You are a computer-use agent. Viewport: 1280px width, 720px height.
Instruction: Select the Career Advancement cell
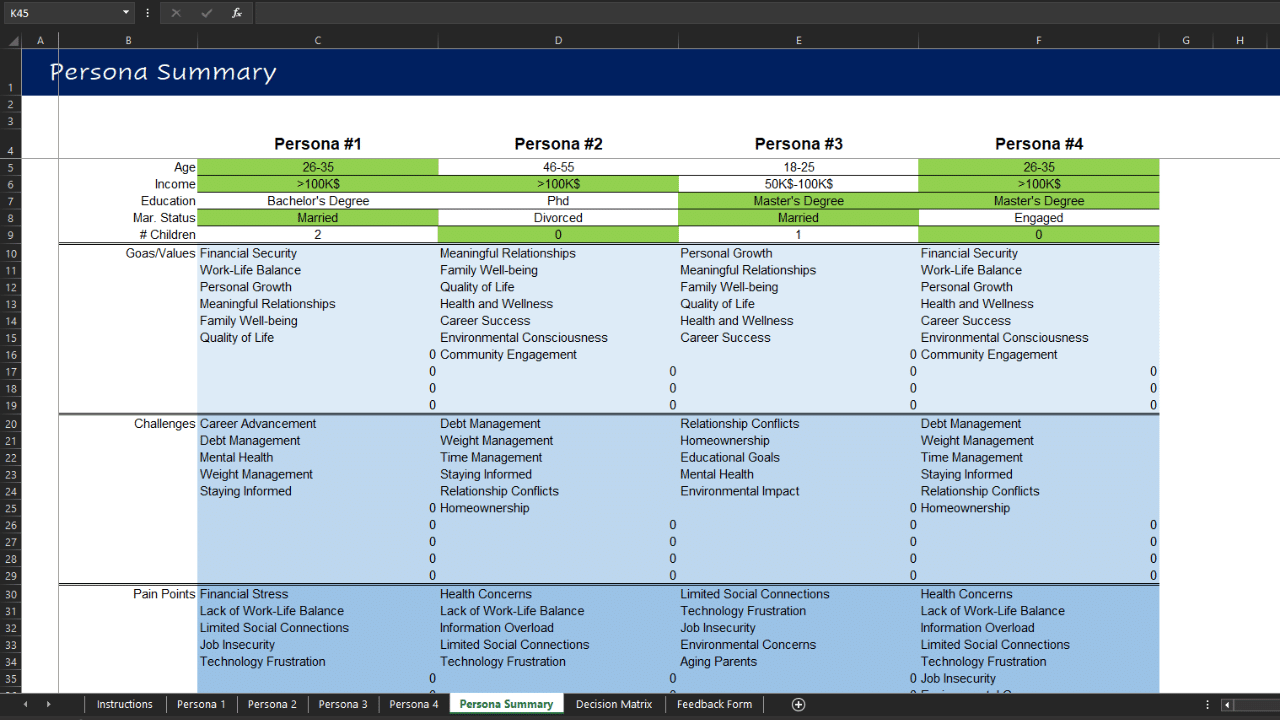click(318, 424)
